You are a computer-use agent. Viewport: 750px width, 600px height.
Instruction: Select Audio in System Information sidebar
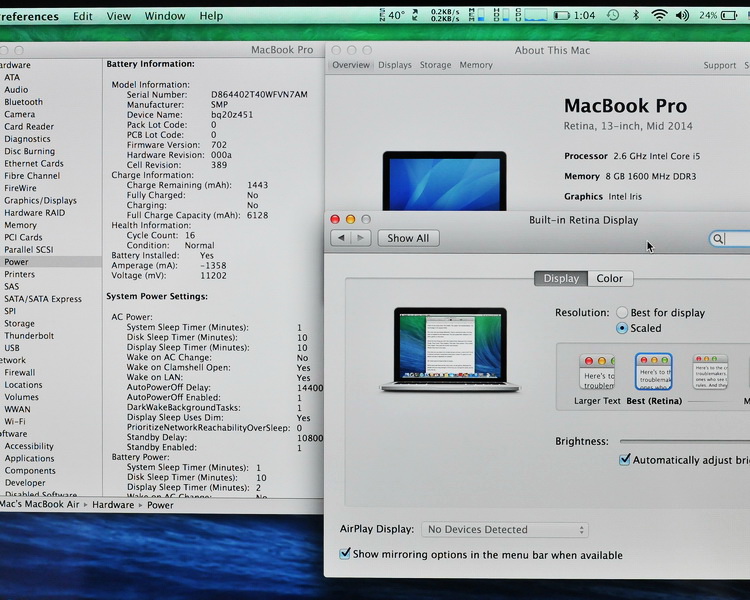pos(16,89)
